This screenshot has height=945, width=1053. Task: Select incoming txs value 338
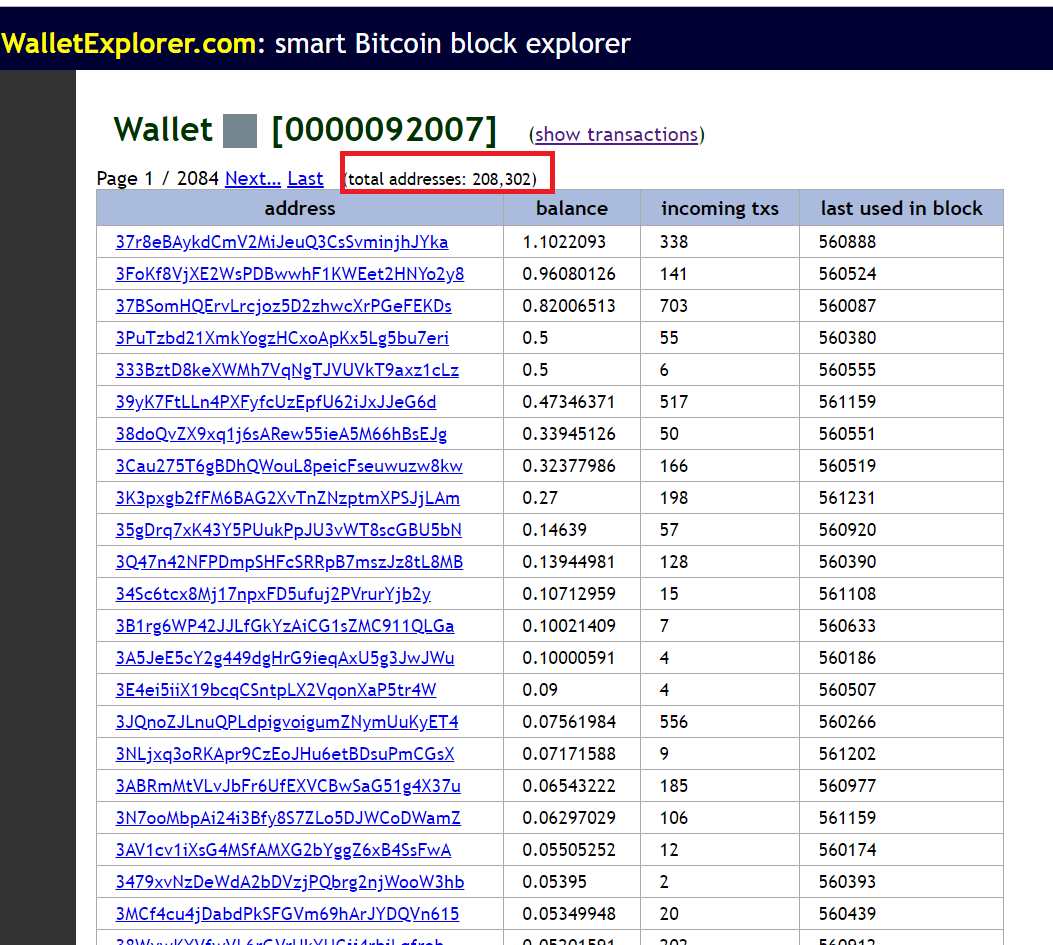674,242
